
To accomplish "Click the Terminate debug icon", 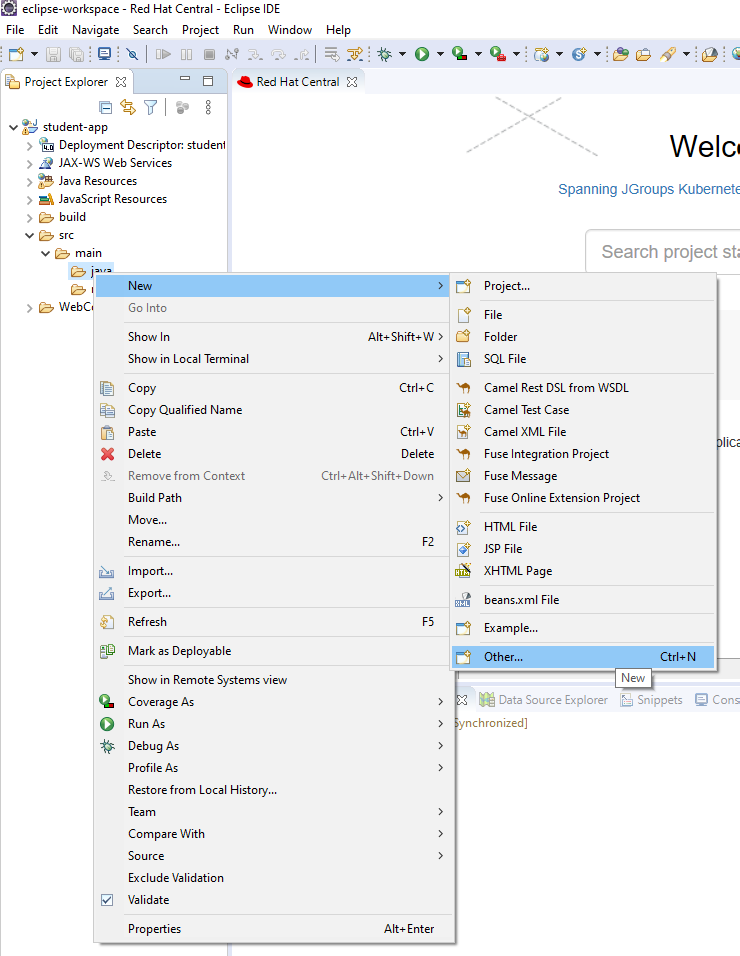I will [x=209, y=54].
